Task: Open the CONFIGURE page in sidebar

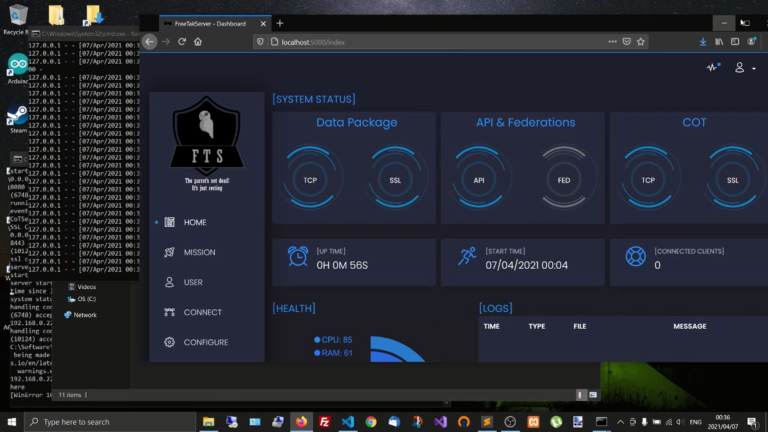Action: point(206,342)
